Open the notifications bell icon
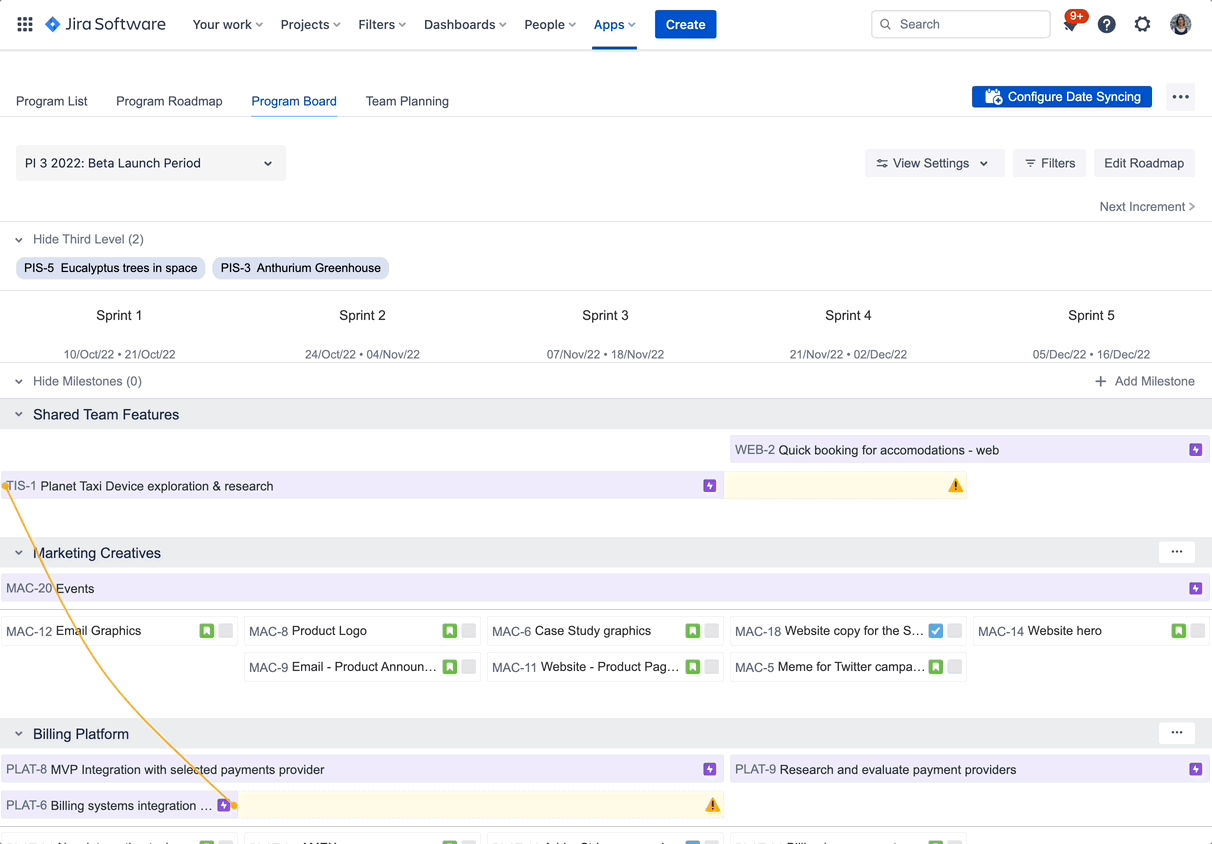This screenshot has width=1212, height=844. 1071,24
